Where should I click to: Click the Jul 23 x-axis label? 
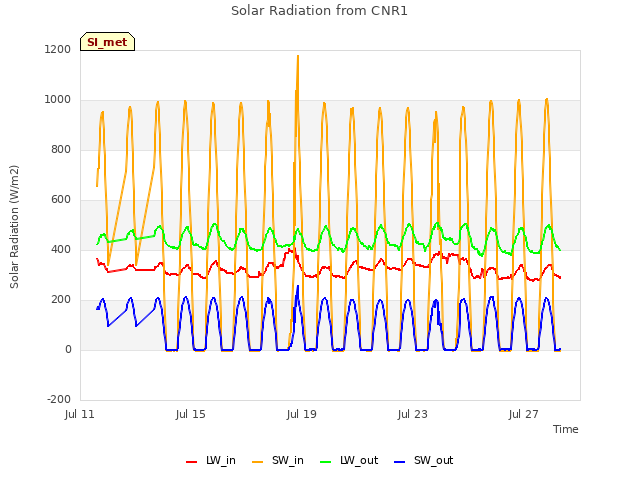click(413, 414)
